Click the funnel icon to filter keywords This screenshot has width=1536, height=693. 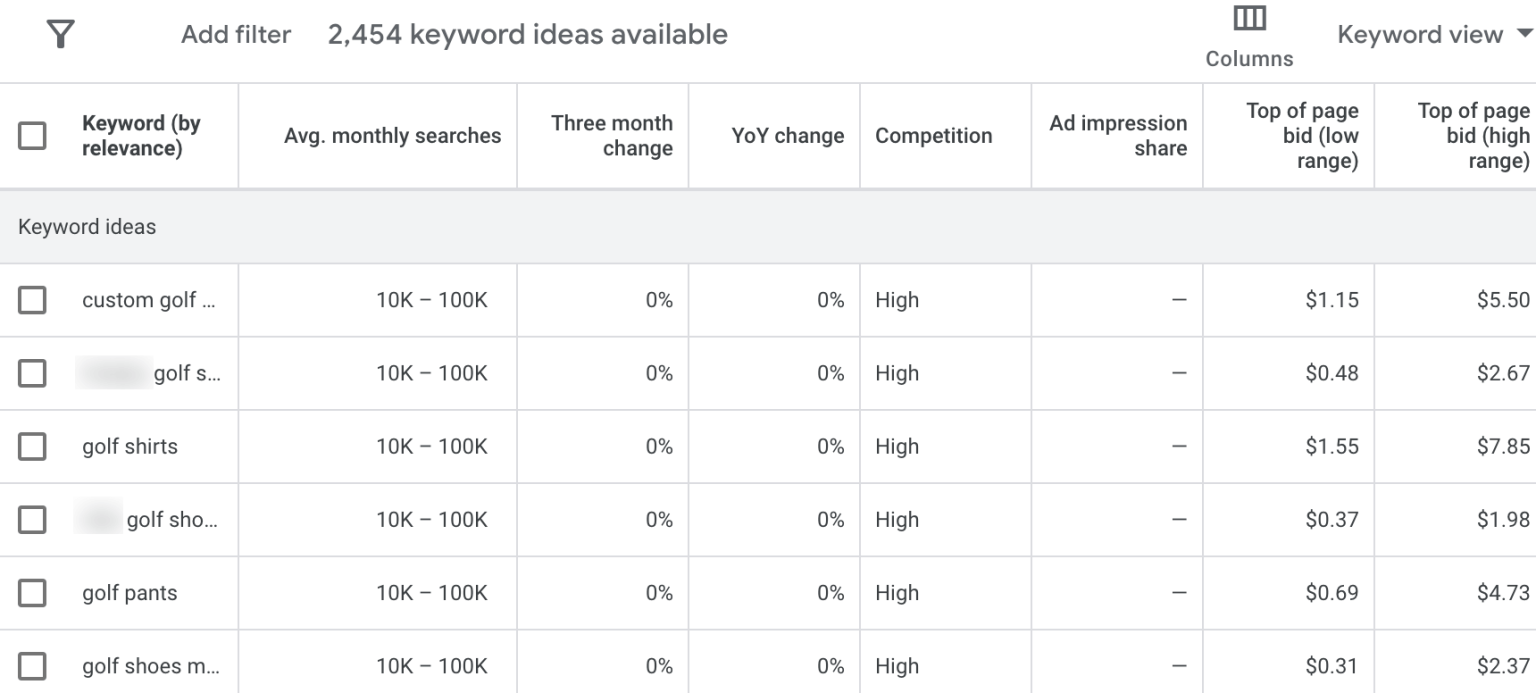coord(62,33)
